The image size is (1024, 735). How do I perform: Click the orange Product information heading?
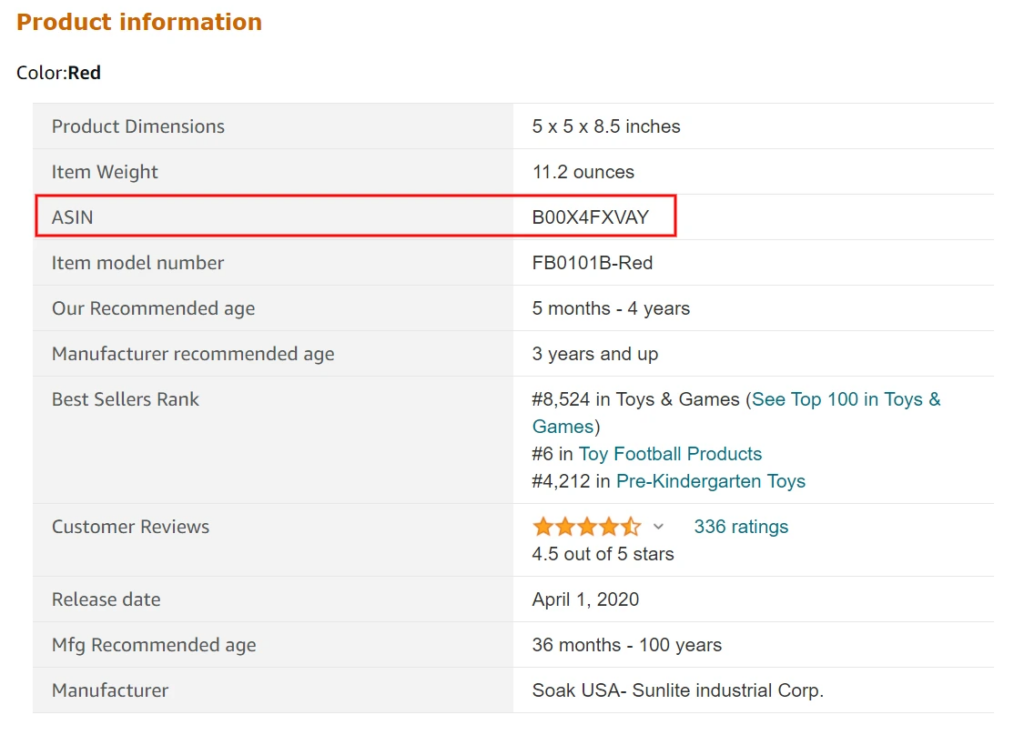click(x=138, y=21)
